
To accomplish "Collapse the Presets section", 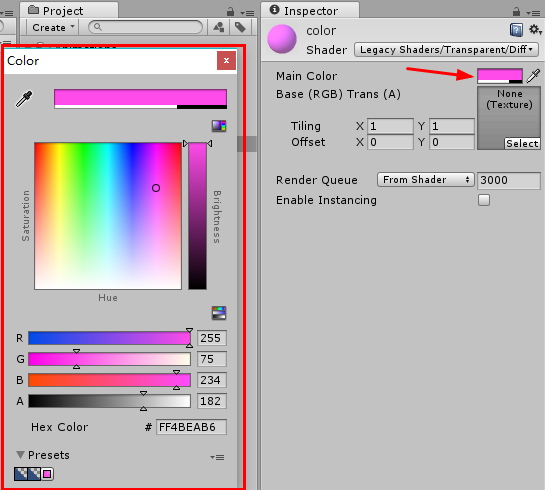I will (x=21, y=455).
